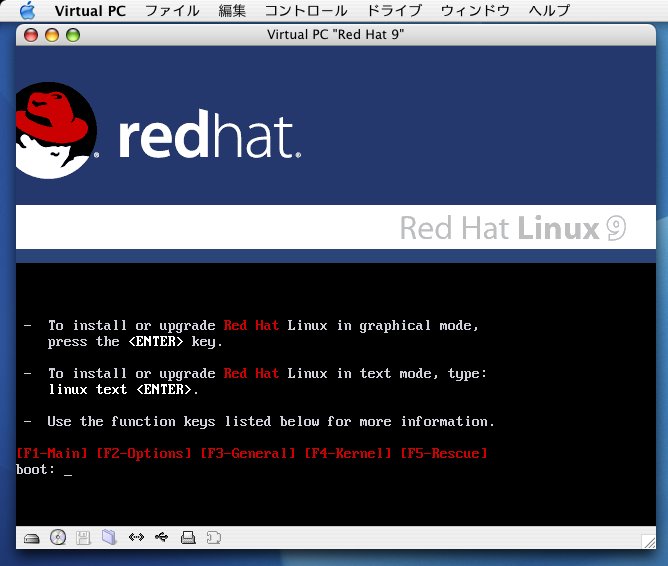
Task: Click the "linux text <ENTER>." line
Action: coord(123,389)
